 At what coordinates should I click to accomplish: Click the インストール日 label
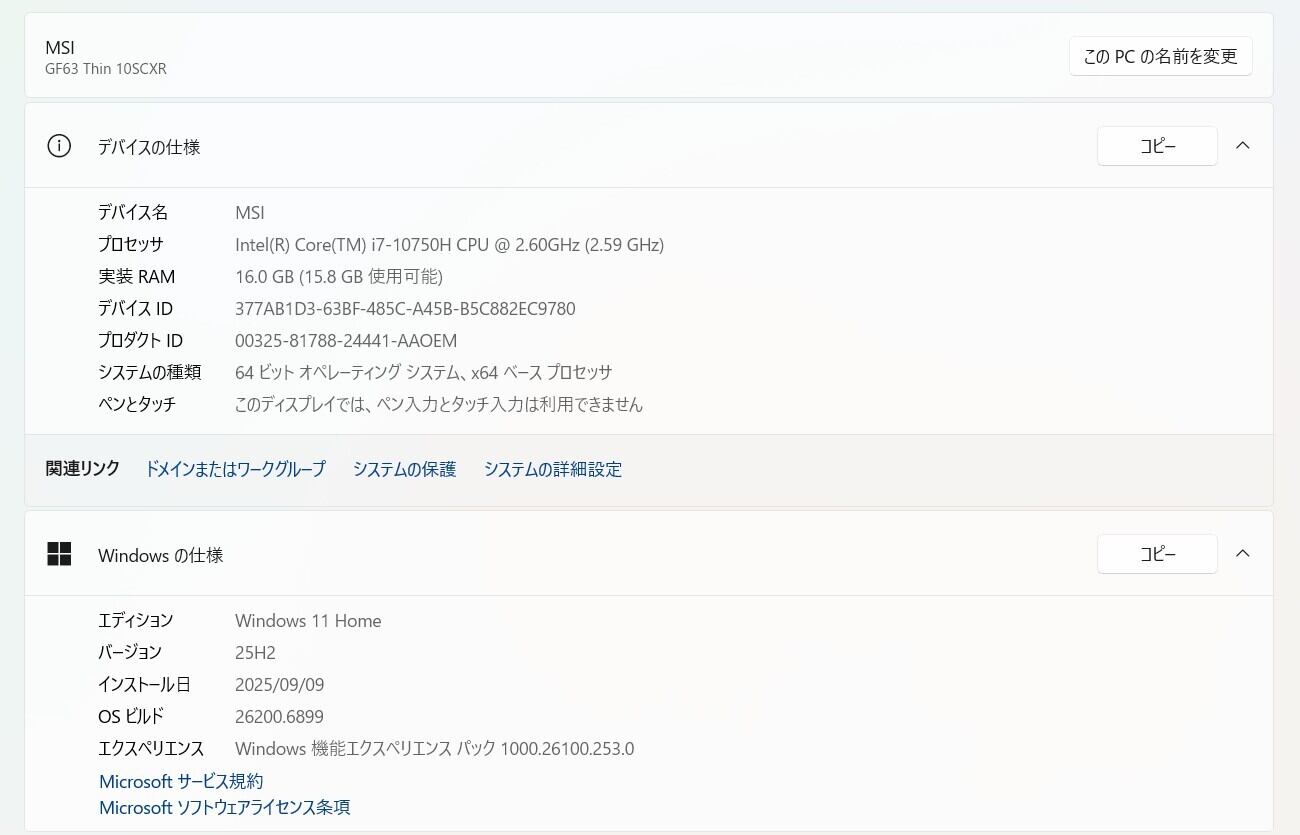pos(144,684)
